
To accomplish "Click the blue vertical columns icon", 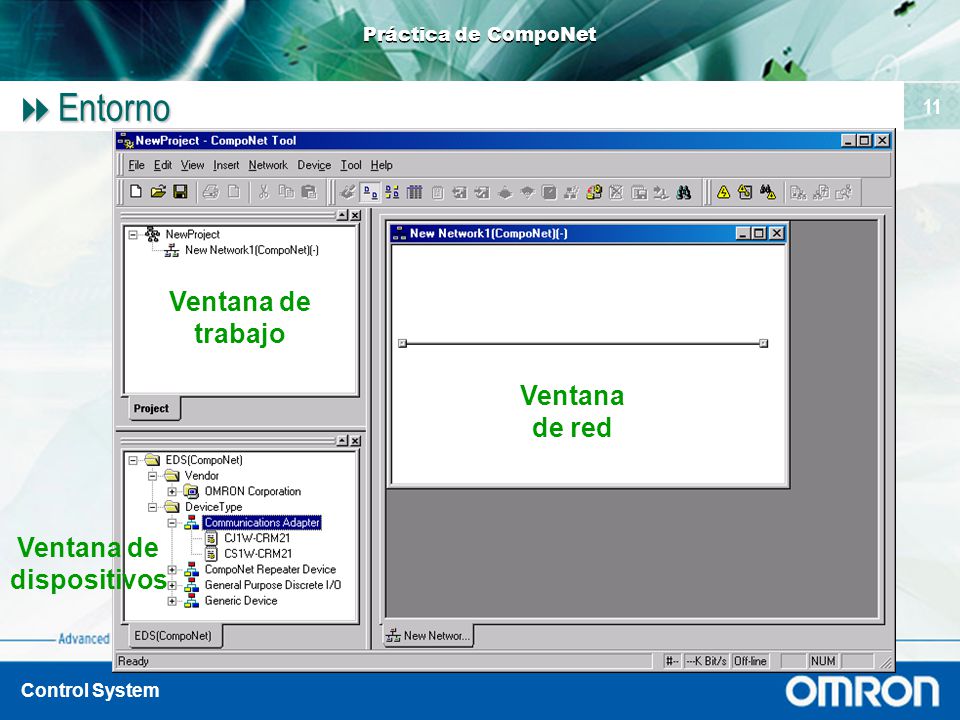I will [414, 193].
